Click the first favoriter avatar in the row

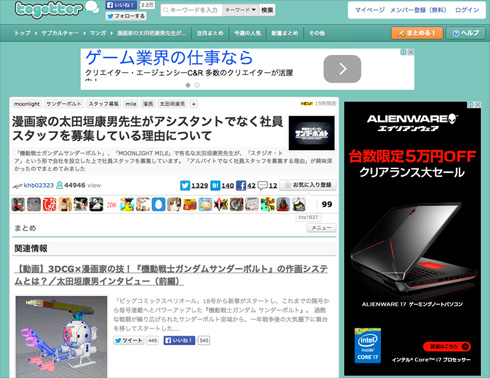coord(18,204)
